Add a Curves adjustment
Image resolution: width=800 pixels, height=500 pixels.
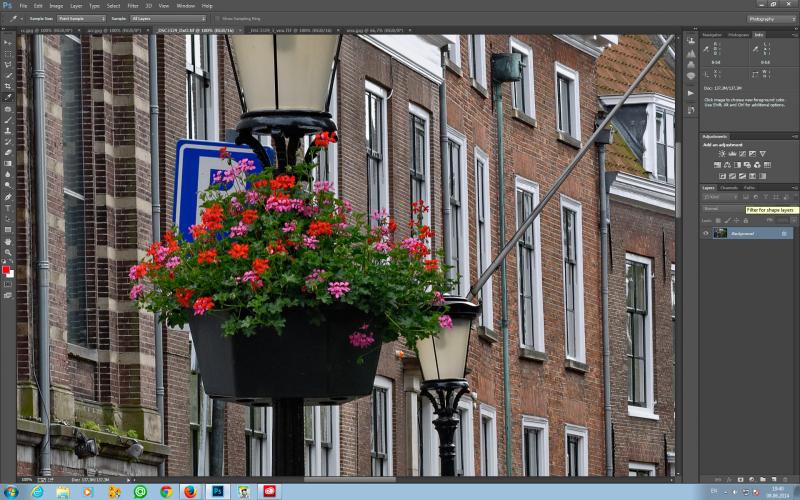pyautogui.click(x=742, y=154)
